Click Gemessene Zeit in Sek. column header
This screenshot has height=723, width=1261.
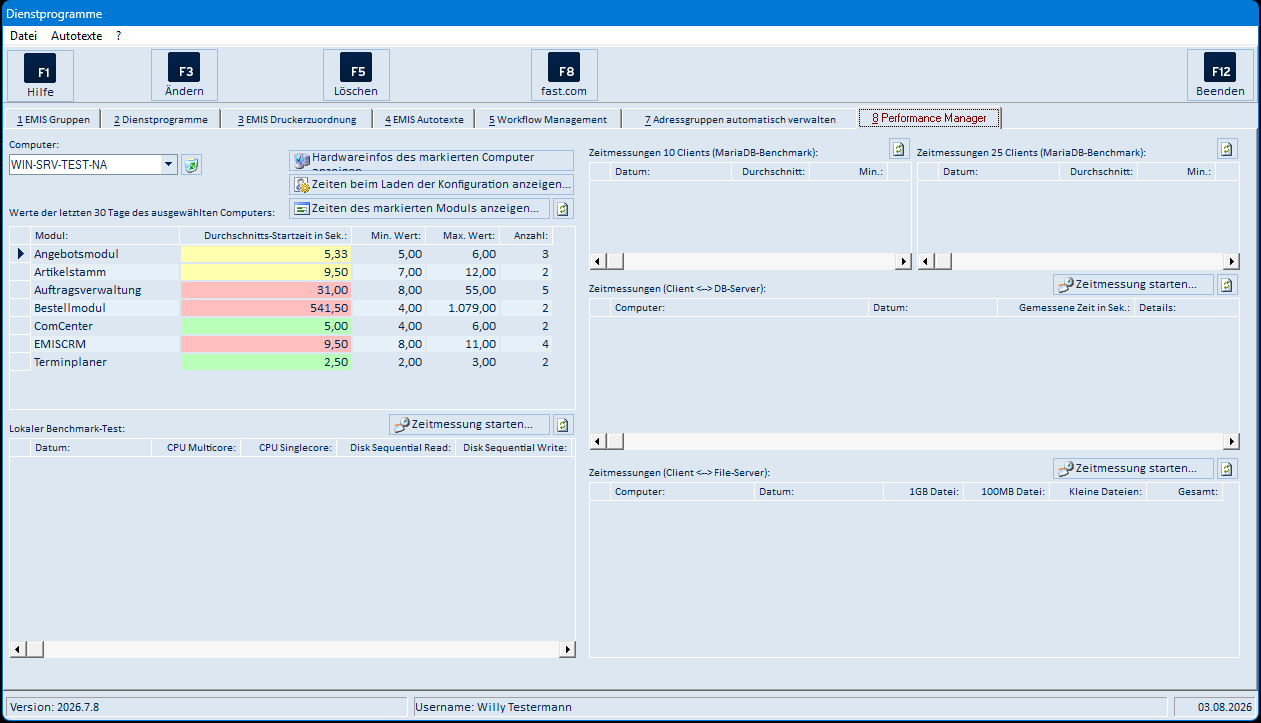(1066, 308)
